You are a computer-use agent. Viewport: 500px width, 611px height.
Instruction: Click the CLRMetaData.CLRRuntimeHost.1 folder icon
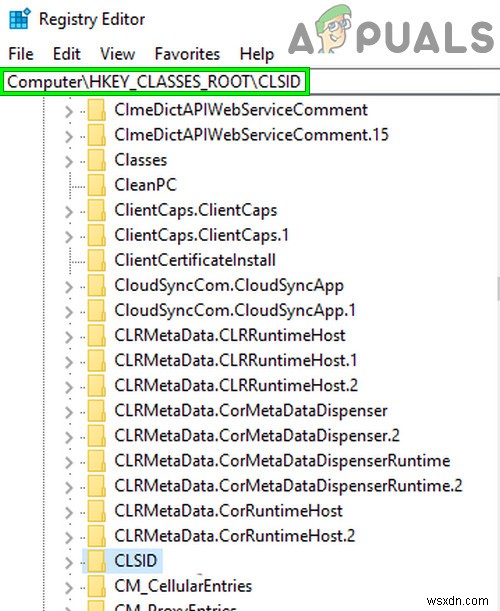tap(96, 361)
